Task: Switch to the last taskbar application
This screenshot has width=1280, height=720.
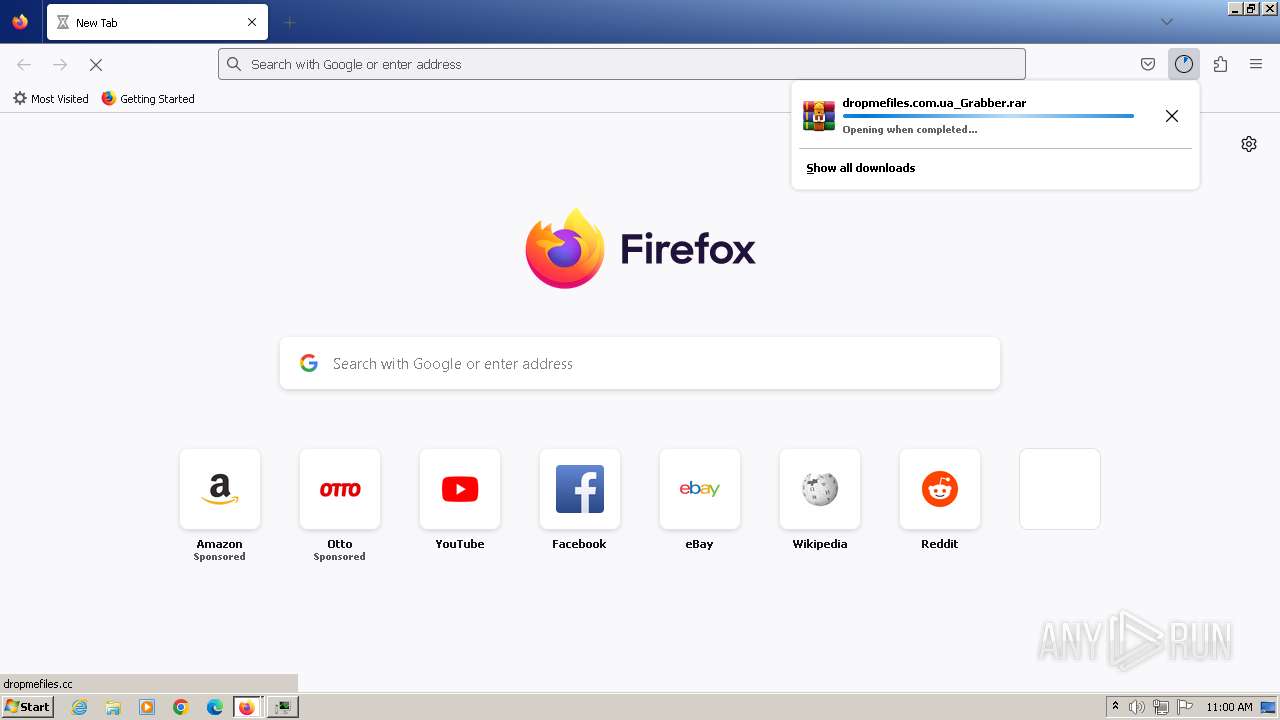Action: coord(283,707)
